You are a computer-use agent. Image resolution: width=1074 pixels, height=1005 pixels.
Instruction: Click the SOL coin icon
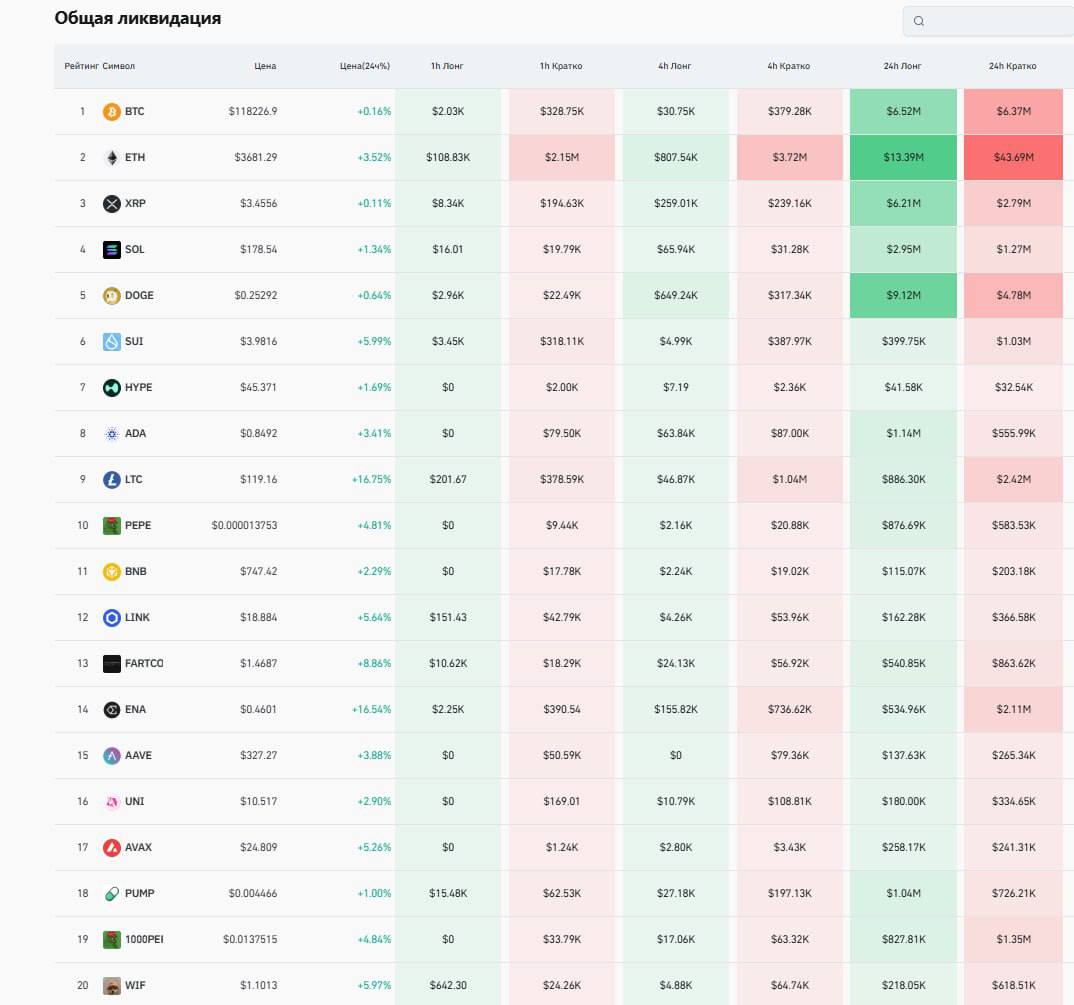click(112, 249)
